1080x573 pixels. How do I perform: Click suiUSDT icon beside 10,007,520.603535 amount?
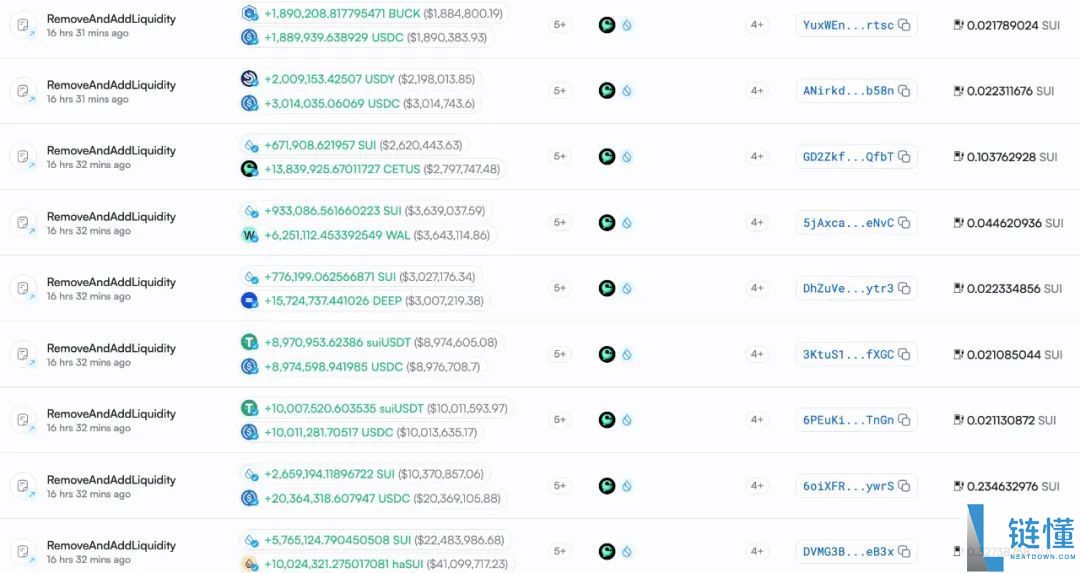coord(249,408)
